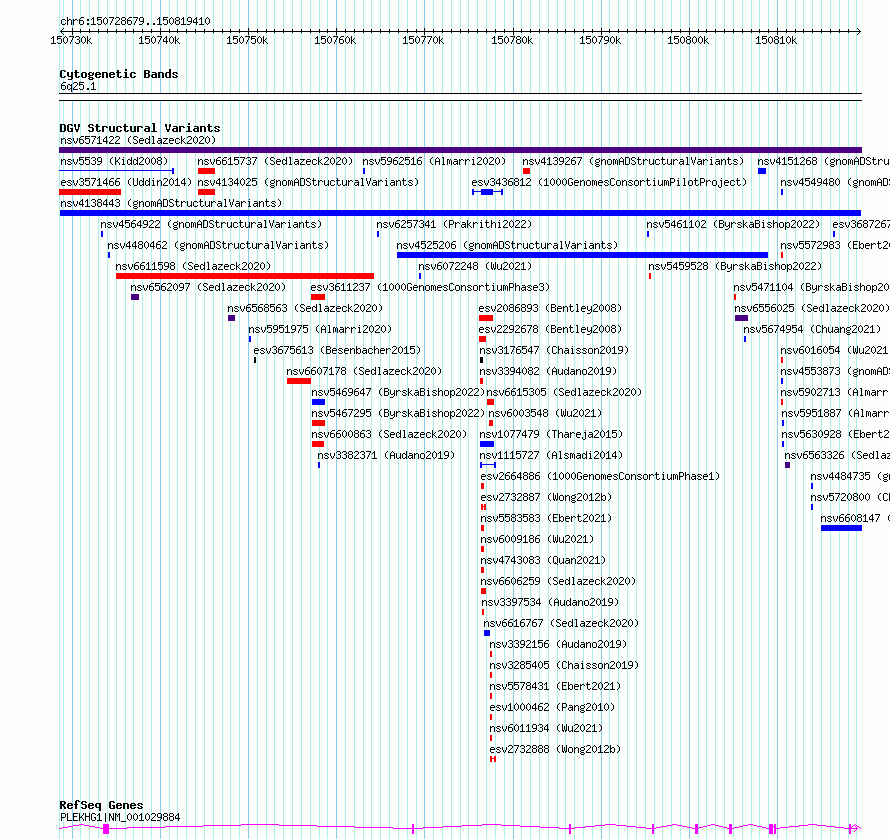The image size is (890, 839).
Task: Click esv3436812 (1000GenomesConsortiumPilotProject) label
Action: tap(609, 182)
